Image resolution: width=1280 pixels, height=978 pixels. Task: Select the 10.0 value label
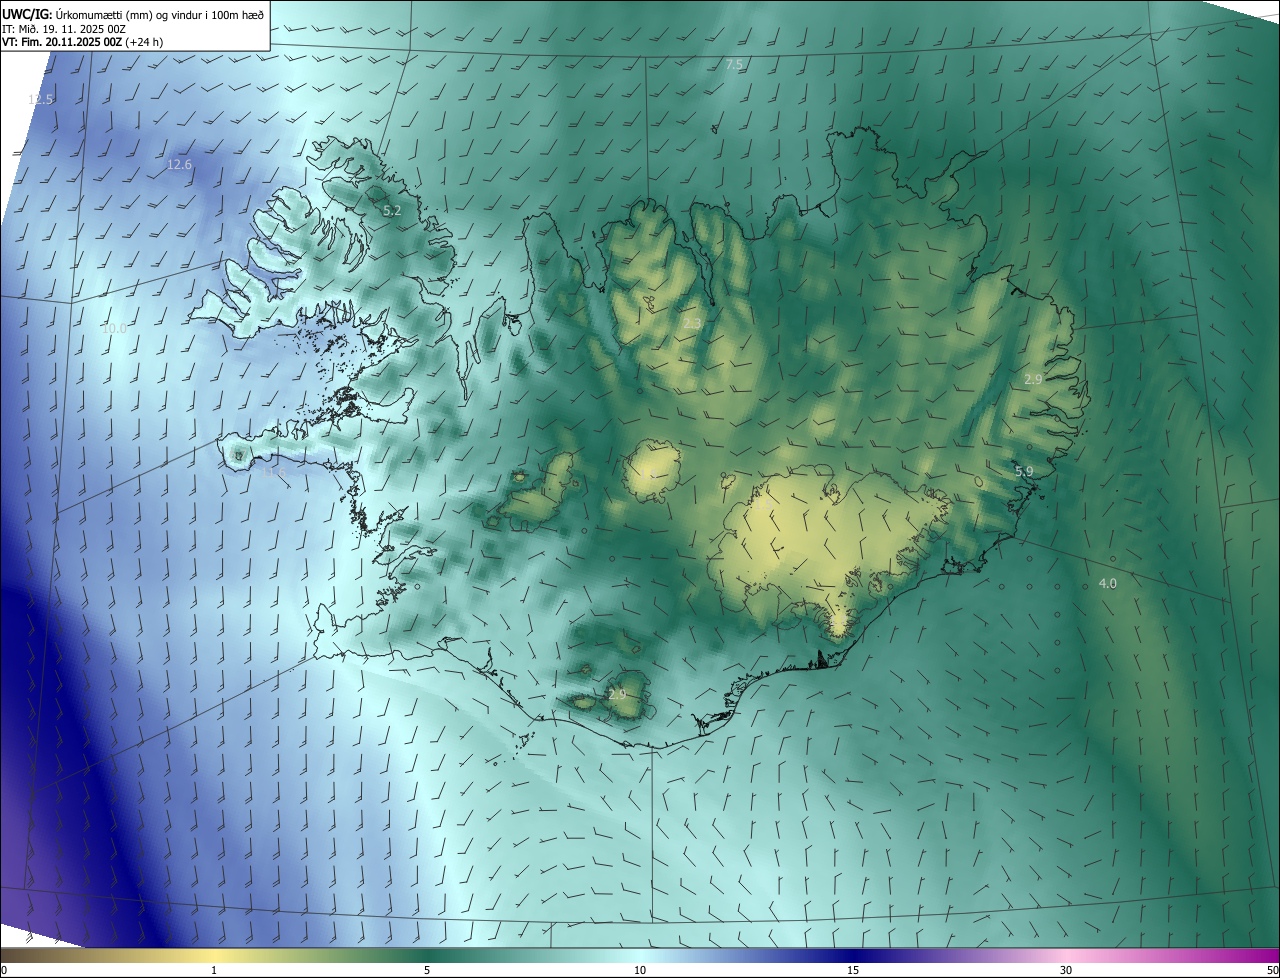(115, 328)
